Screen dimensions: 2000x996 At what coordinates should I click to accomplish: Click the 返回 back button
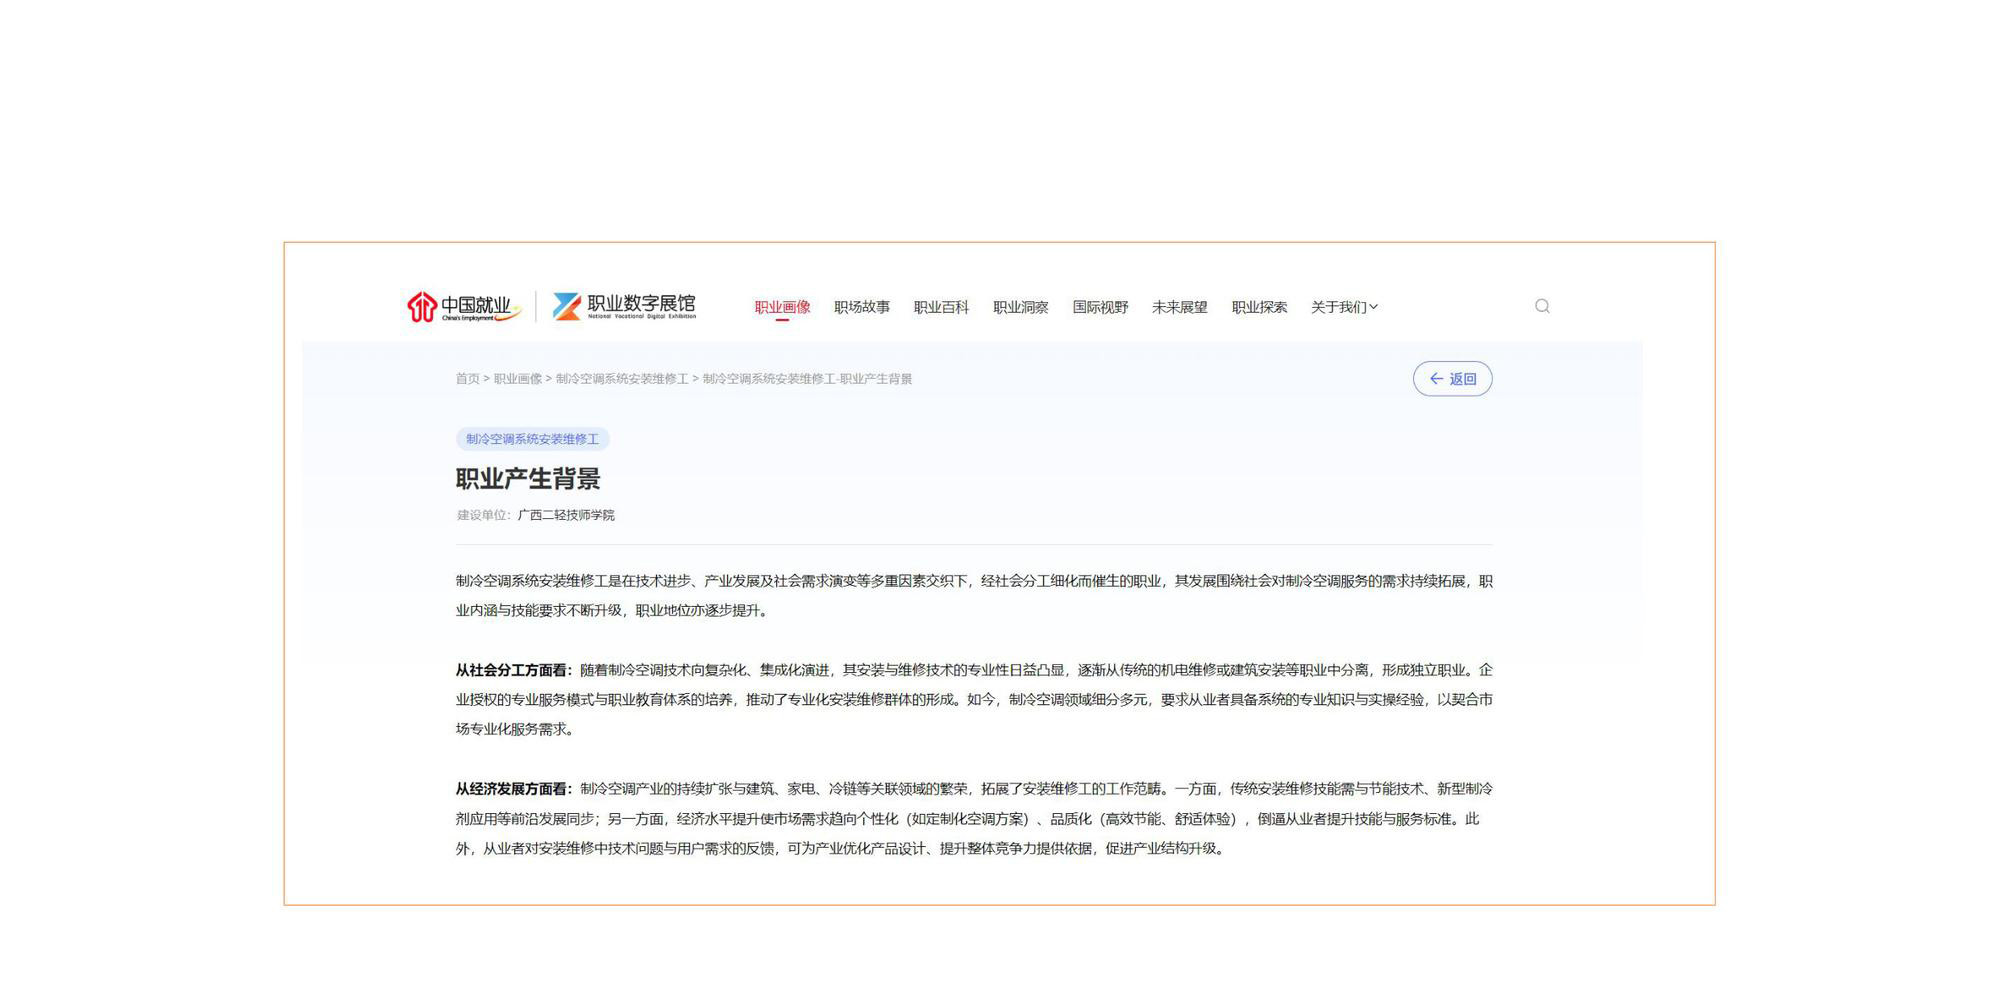pyautogui.click(x=1452, y=379)
